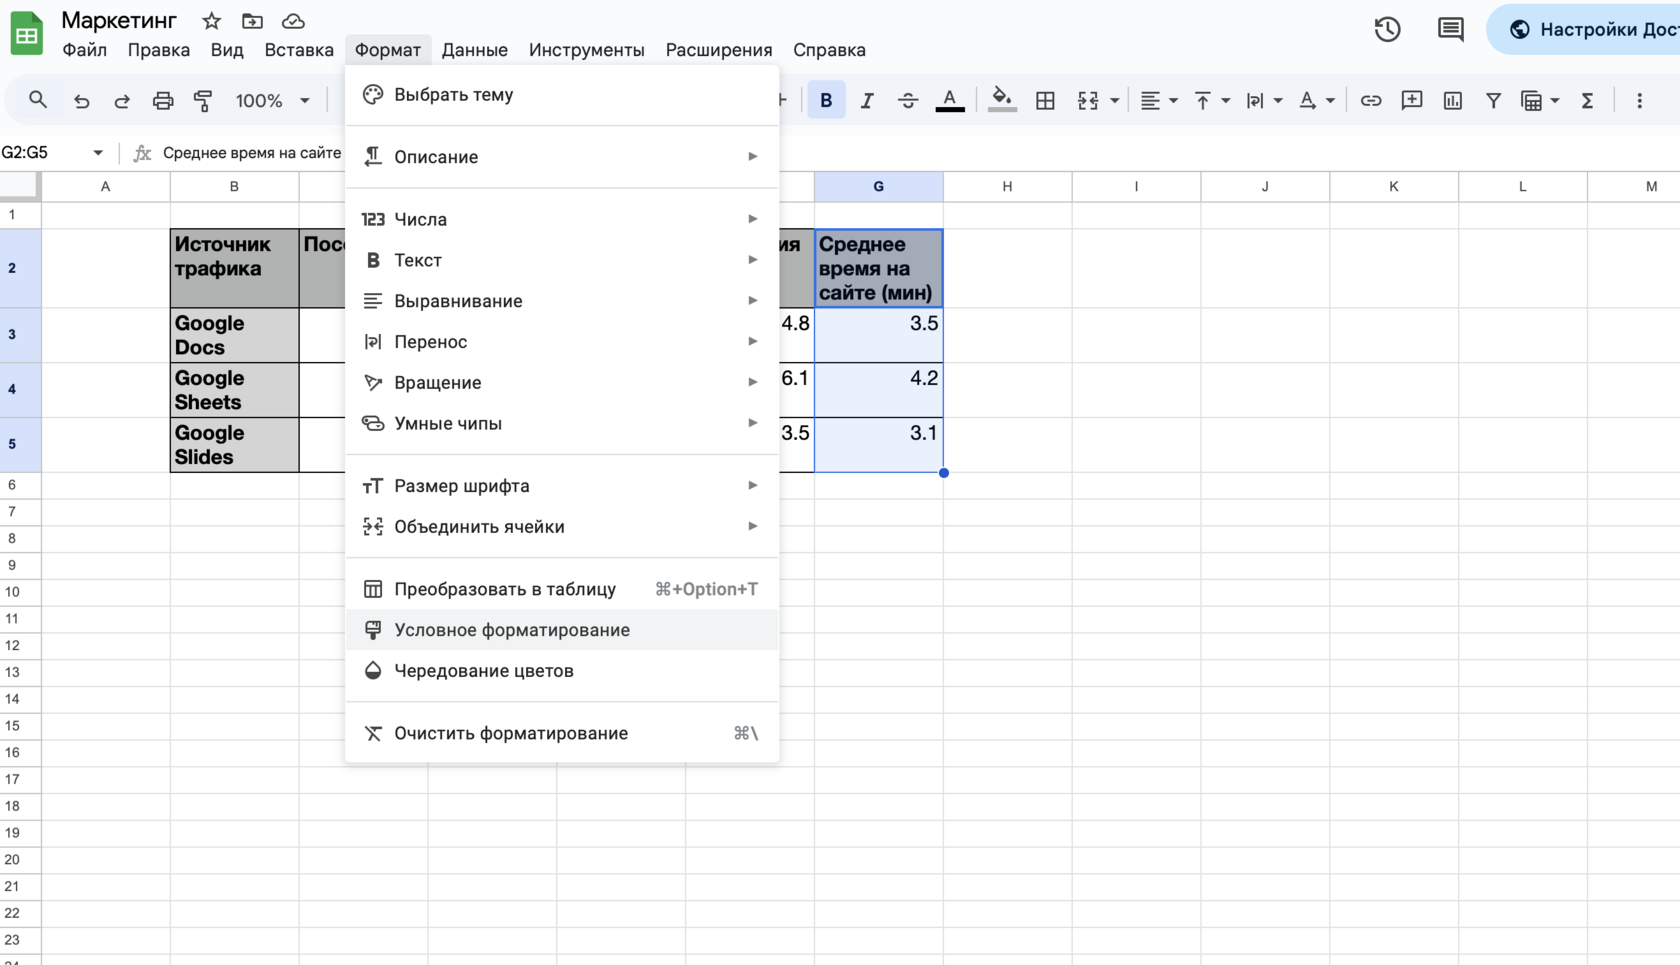Click the vertical align toolbar icon
The height and width of the screenshot is (965, 1680).
click(x=1203, y=100)
